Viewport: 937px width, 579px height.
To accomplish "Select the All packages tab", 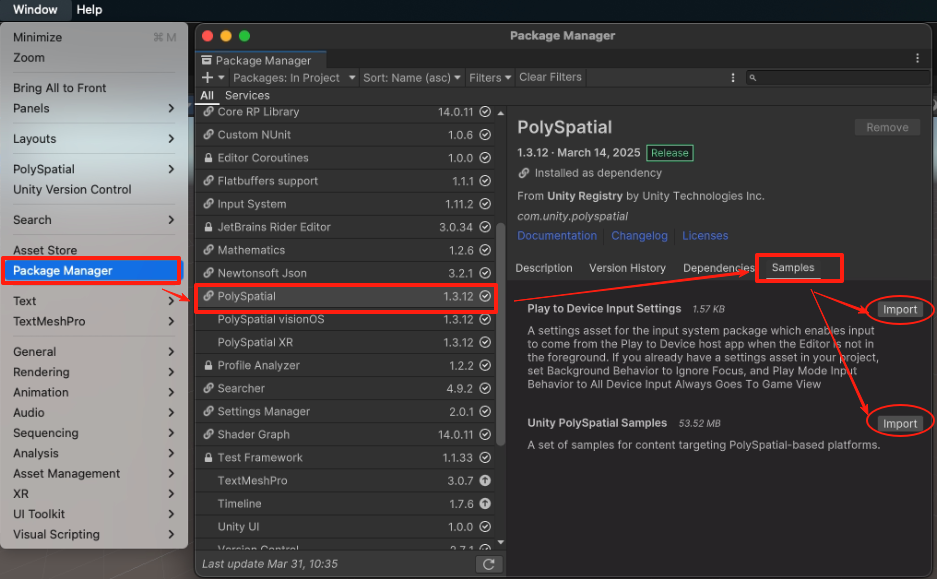I will 207,96.
